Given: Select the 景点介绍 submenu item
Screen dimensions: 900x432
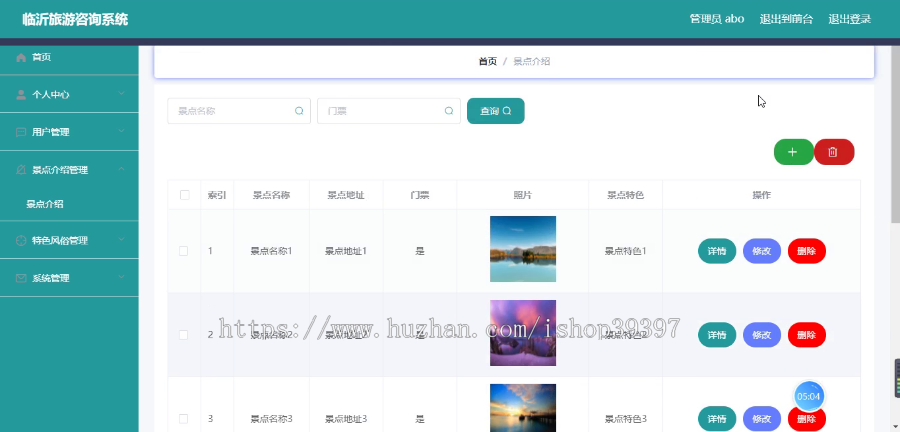Looking at the screenshot, I should (69, 204).
